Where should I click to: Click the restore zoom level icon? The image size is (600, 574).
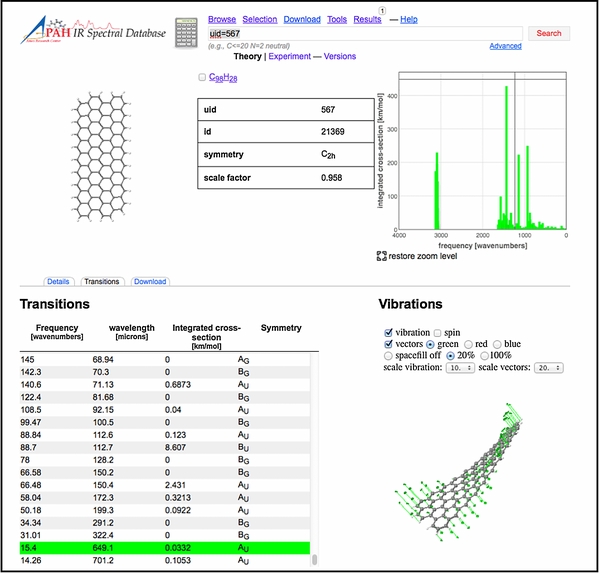coord(382,257)
